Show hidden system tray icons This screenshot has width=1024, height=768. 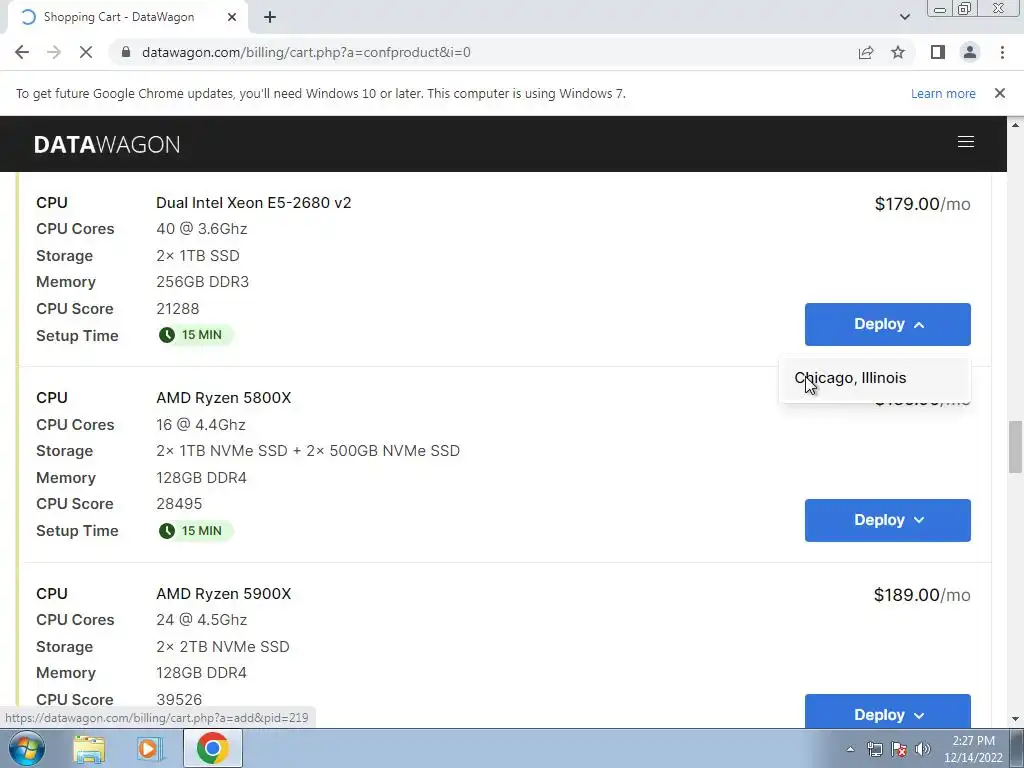coord(850,749)
